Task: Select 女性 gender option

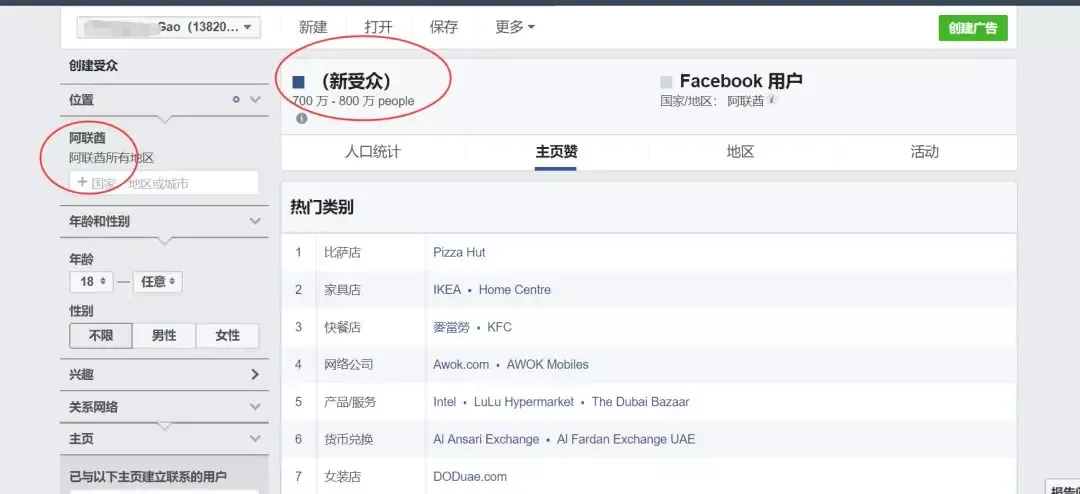Action: pyautogui.click(x=227, y=336)
